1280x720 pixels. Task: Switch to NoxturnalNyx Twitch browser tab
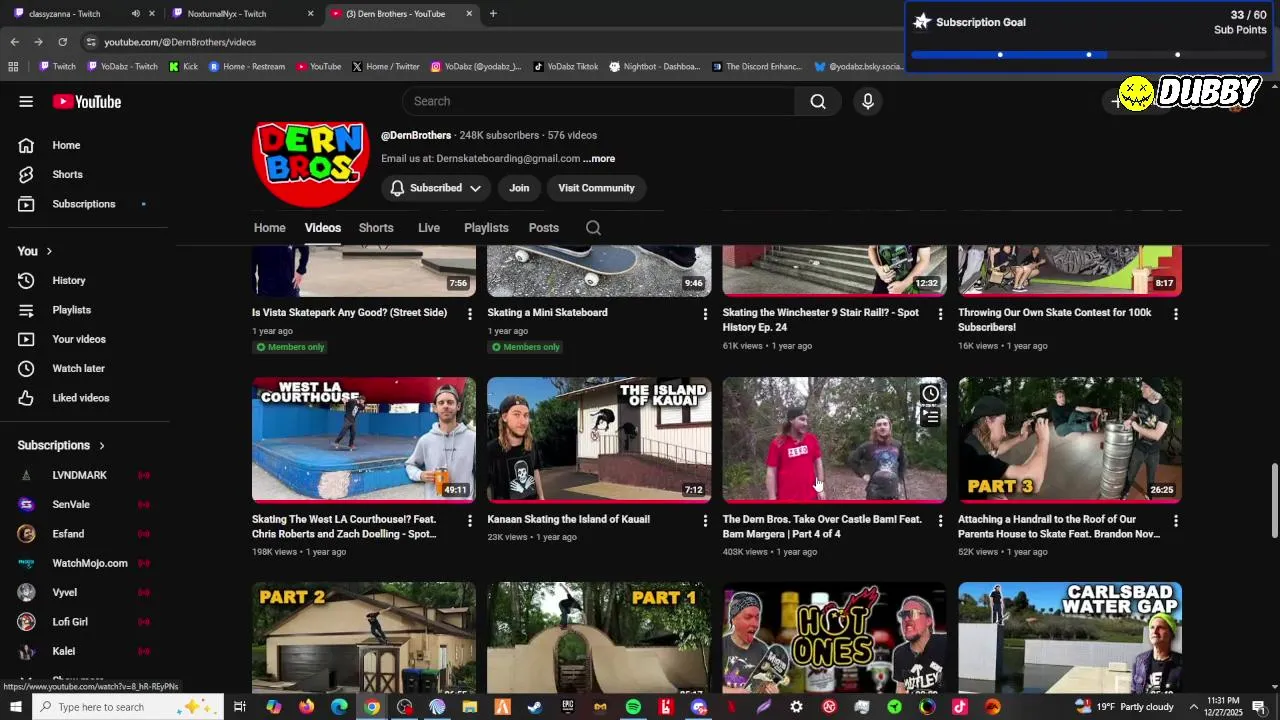[240, 14]
